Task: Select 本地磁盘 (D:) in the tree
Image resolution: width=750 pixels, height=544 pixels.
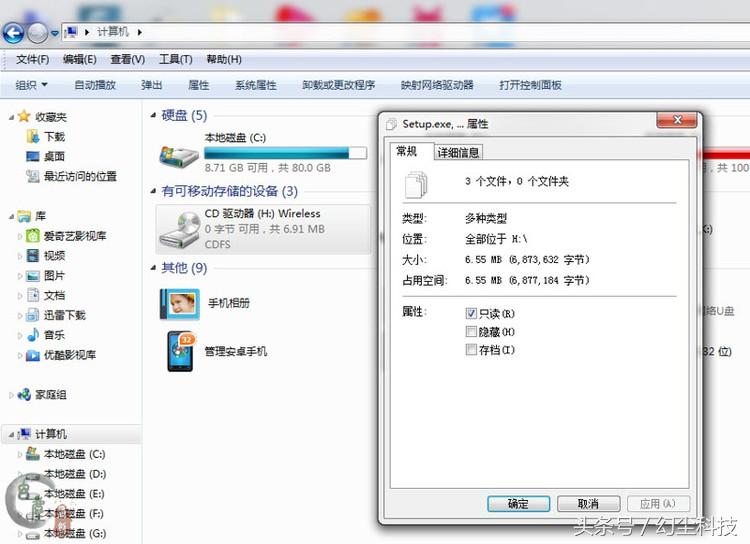Action: 75,474
